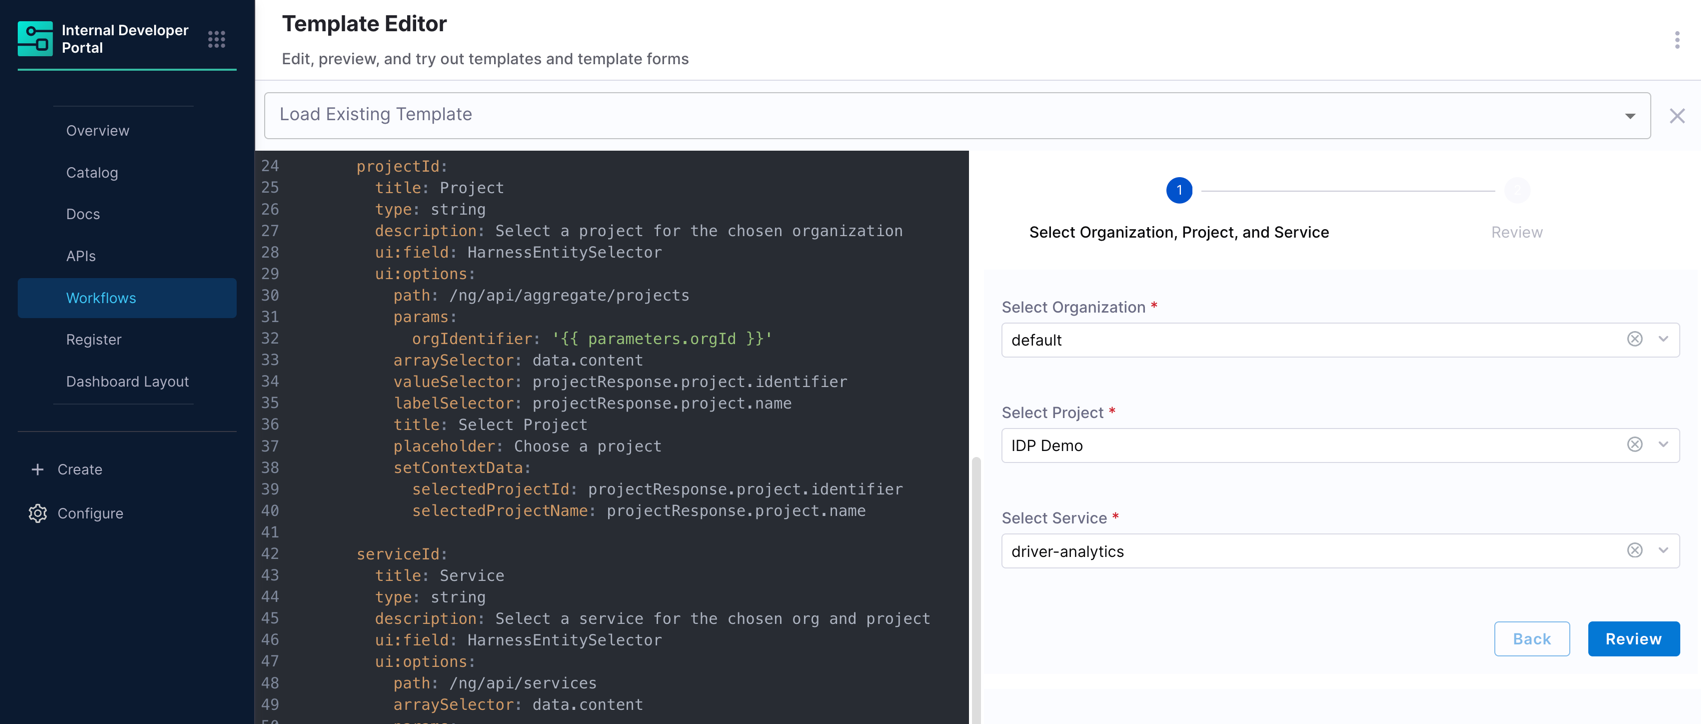Screen dimensions: 1701x724
Task: Click the YAML editor vertical scrollbar
Action: (976, 590)
